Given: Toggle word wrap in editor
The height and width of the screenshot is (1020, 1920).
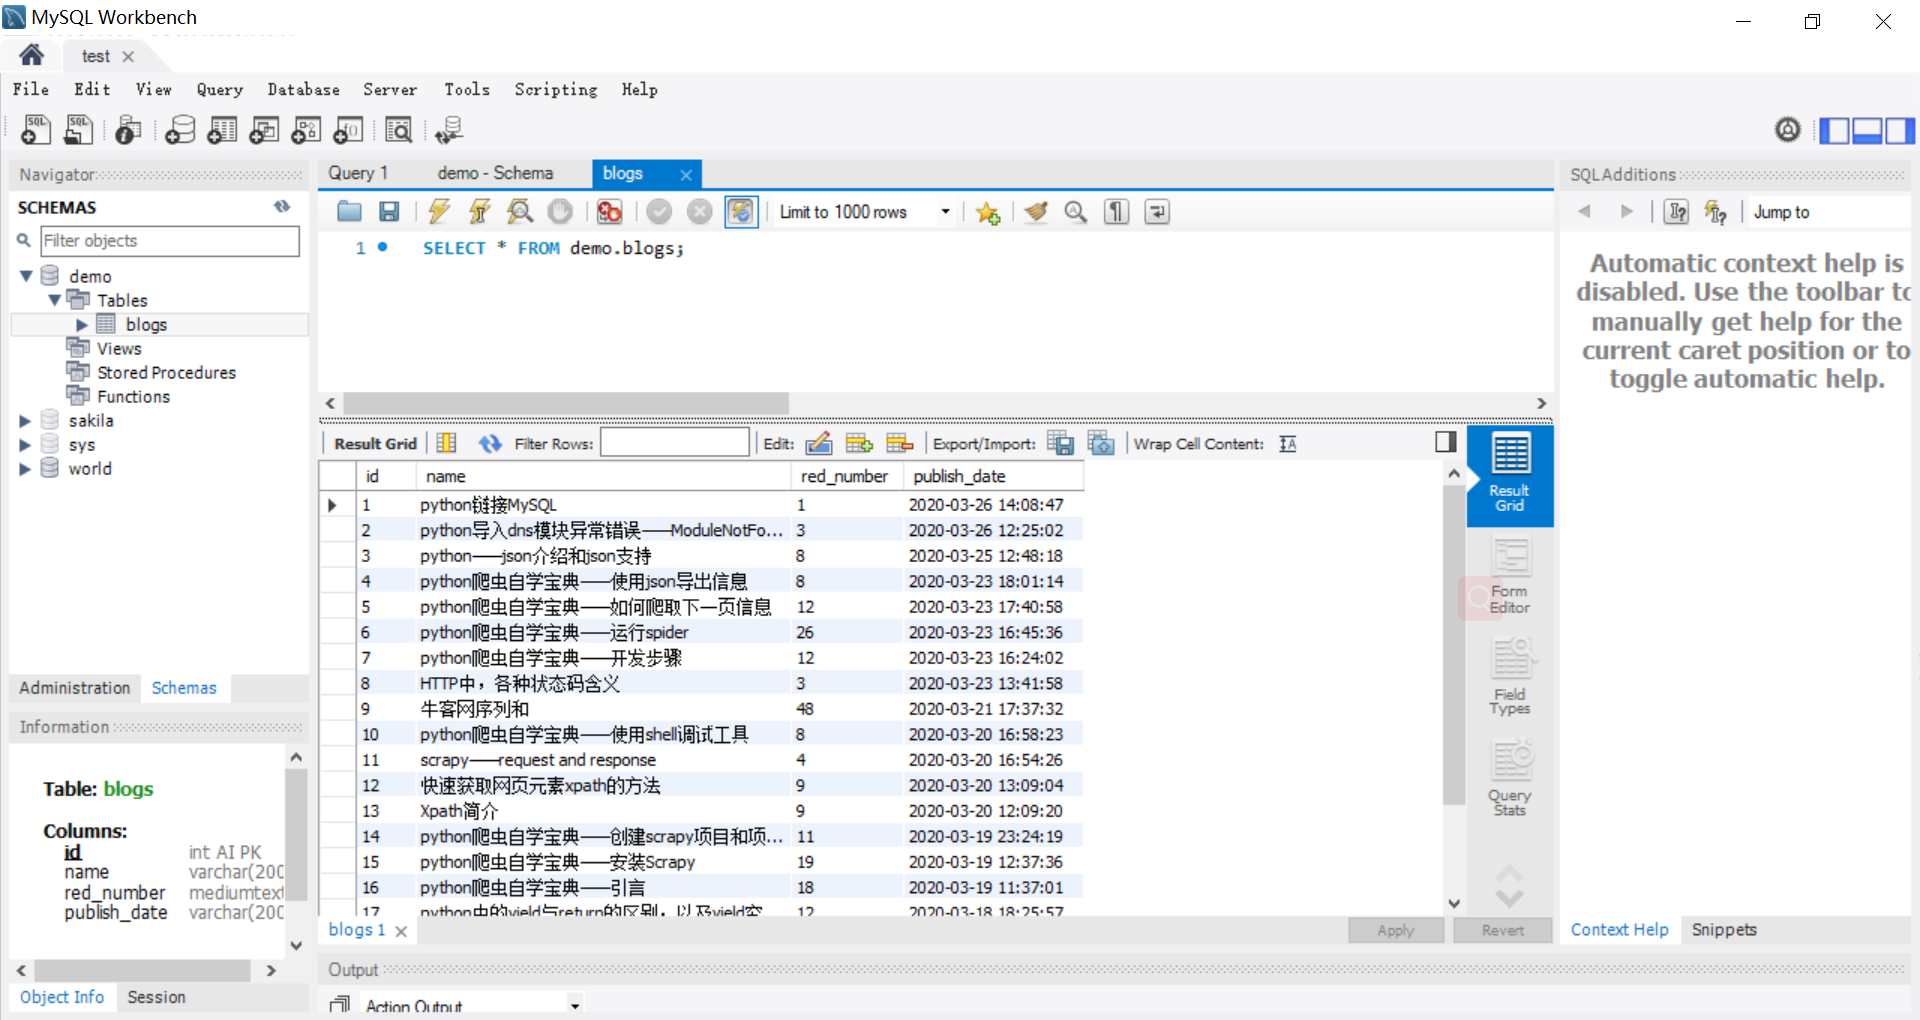Looking at the screenshot, I should (x=1157, y=211).
